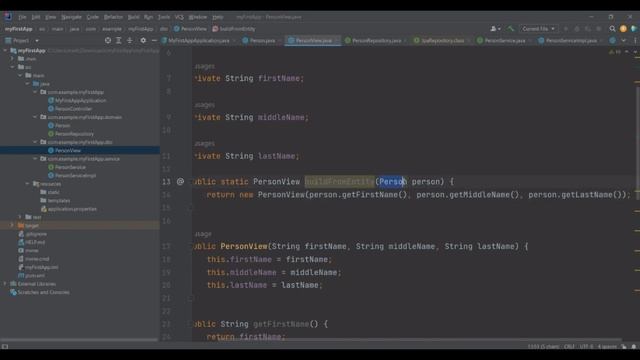Image resolution: width=640 pixels, height=360 pixels.
Task: Collapse the main folder
Action: point(20,76)
